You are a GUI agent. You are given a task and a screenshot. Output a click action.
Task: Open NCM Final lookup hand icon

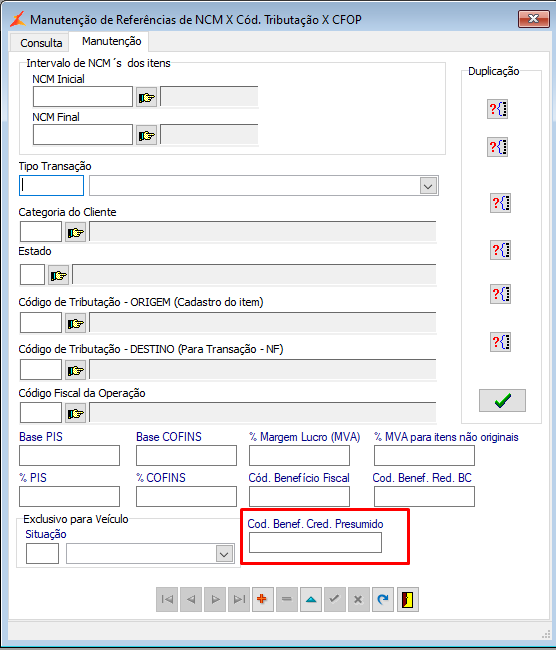[x=146, y=136]
